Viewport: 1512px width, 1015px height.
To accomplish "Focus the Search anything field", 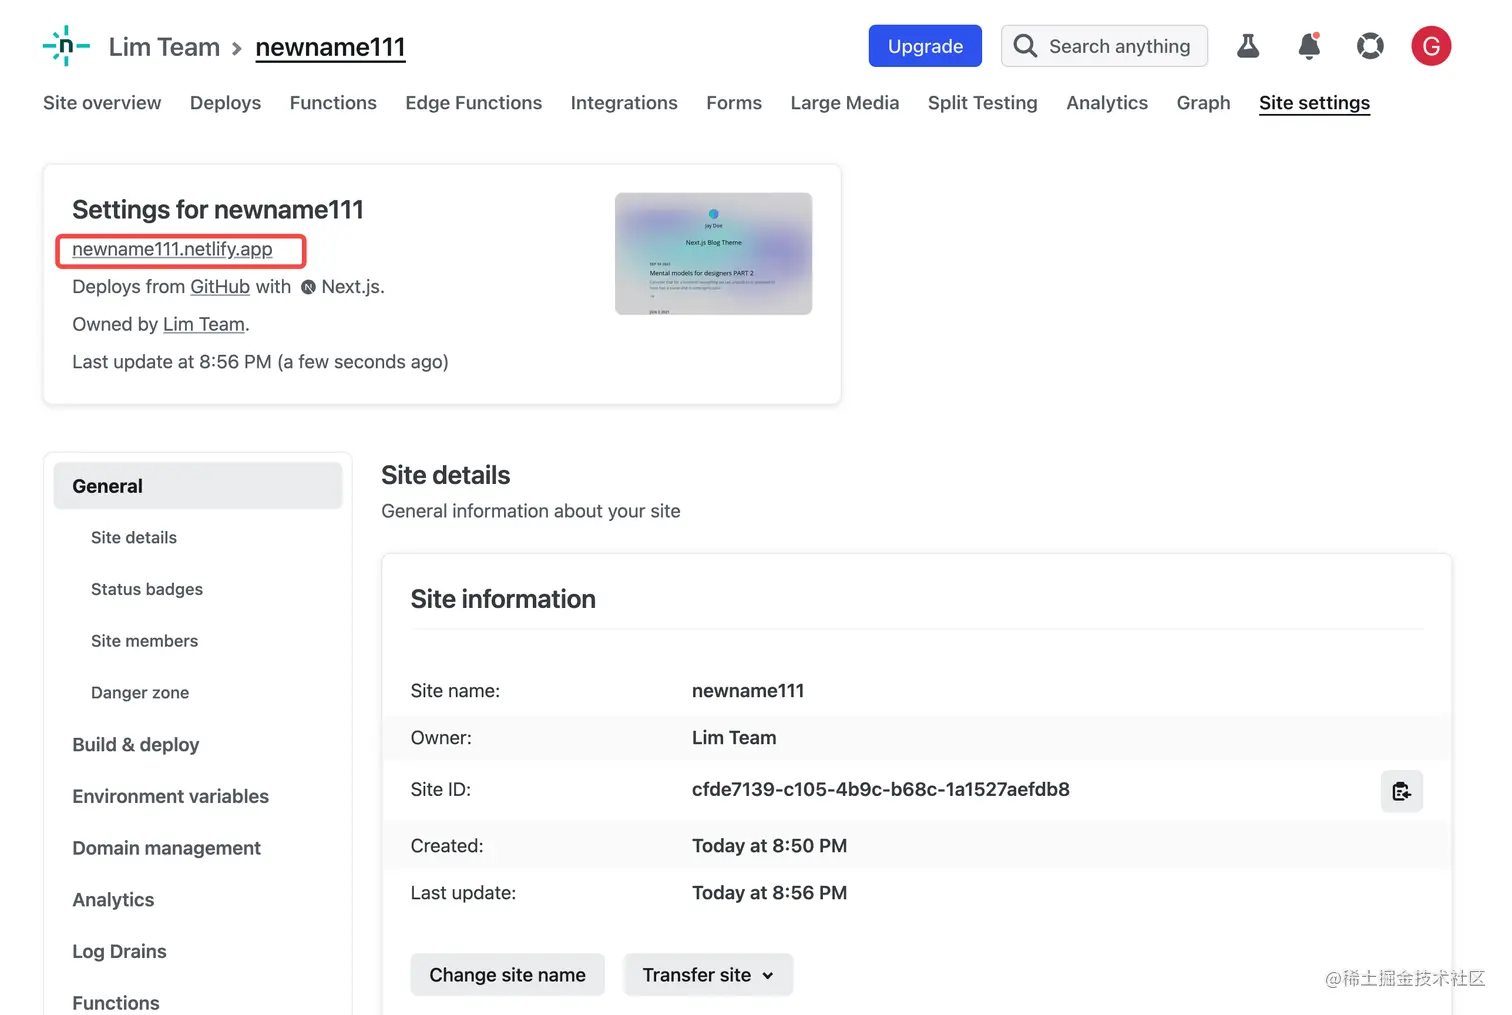I will pos(1104,46).
